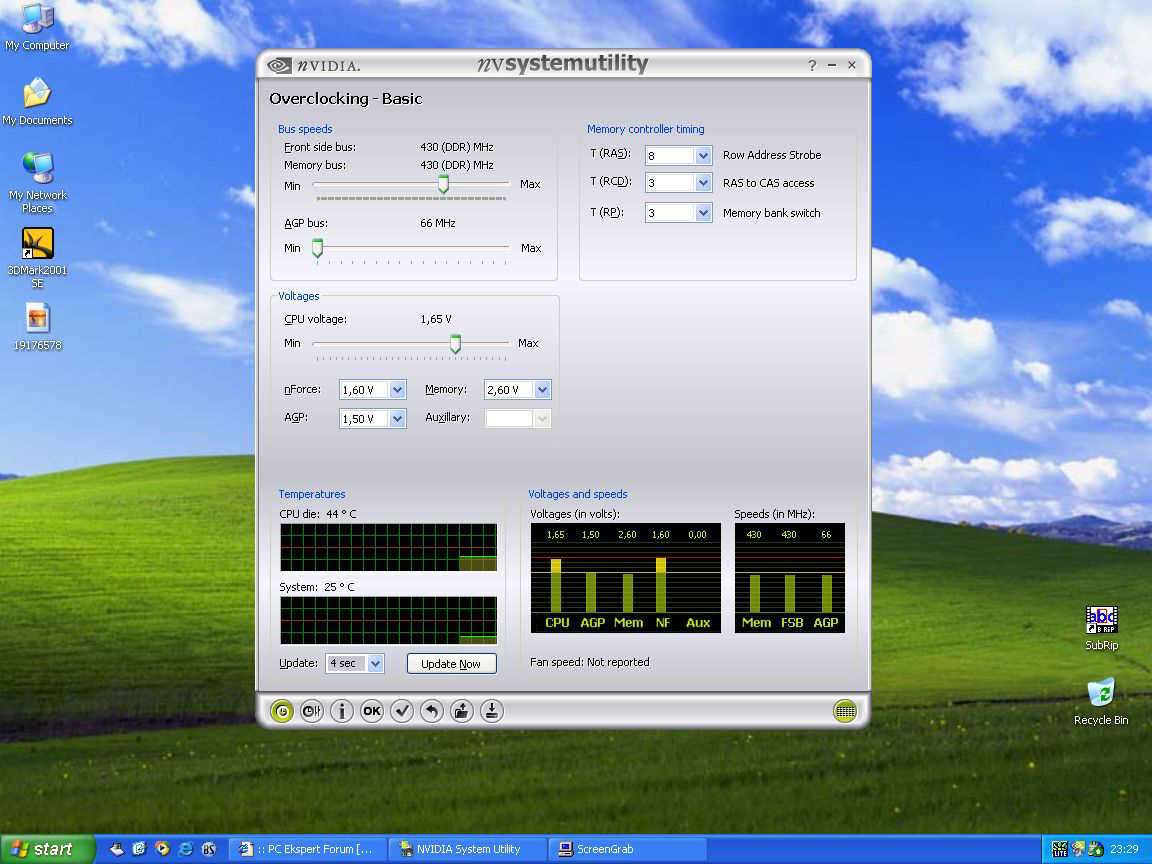Click the help question mark in title bar
The image size is (1152, 864).
click(x=812, y=66)
